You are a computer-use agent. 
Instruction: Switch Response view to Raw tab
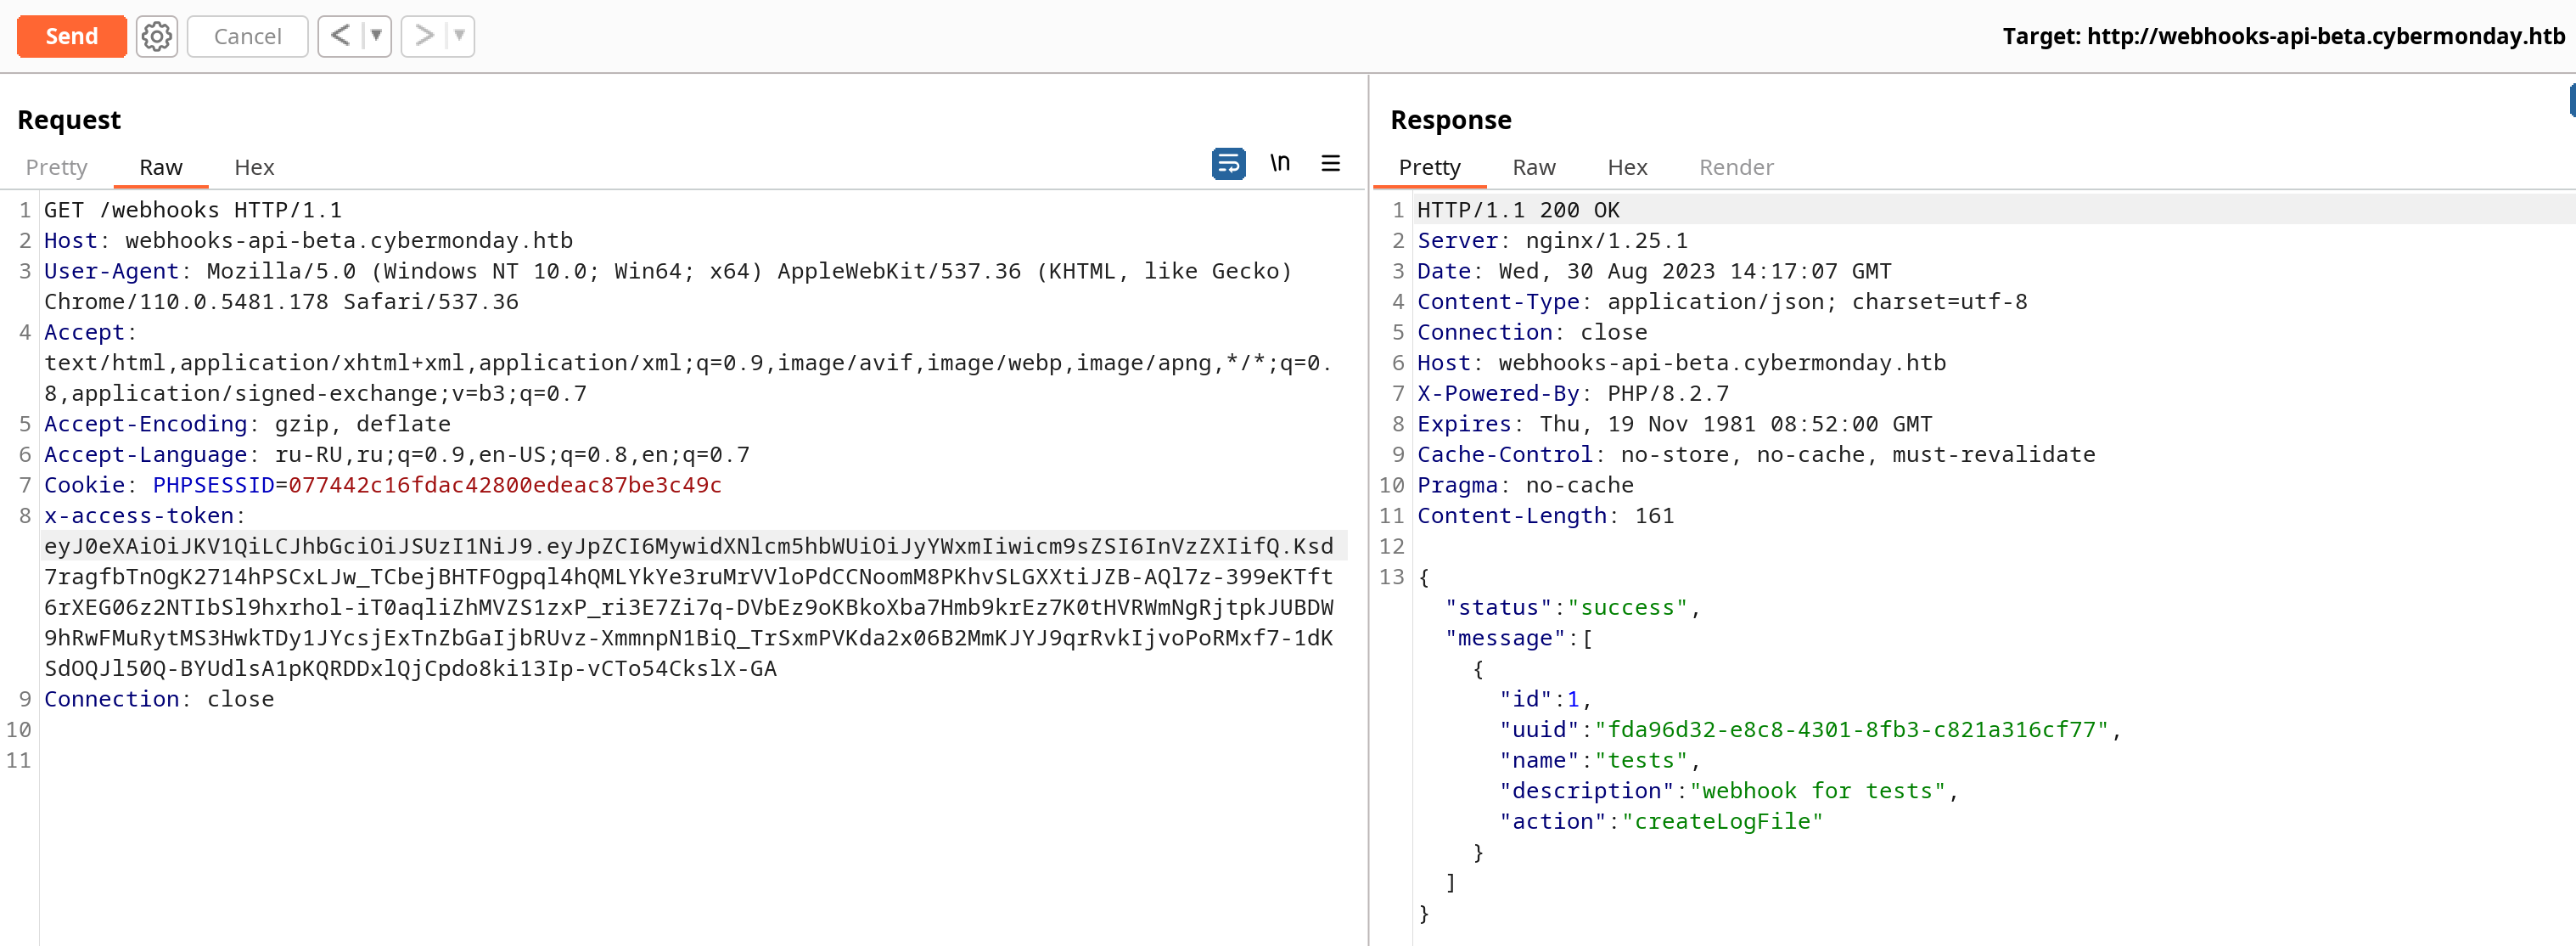click(x=1533, y=168)
